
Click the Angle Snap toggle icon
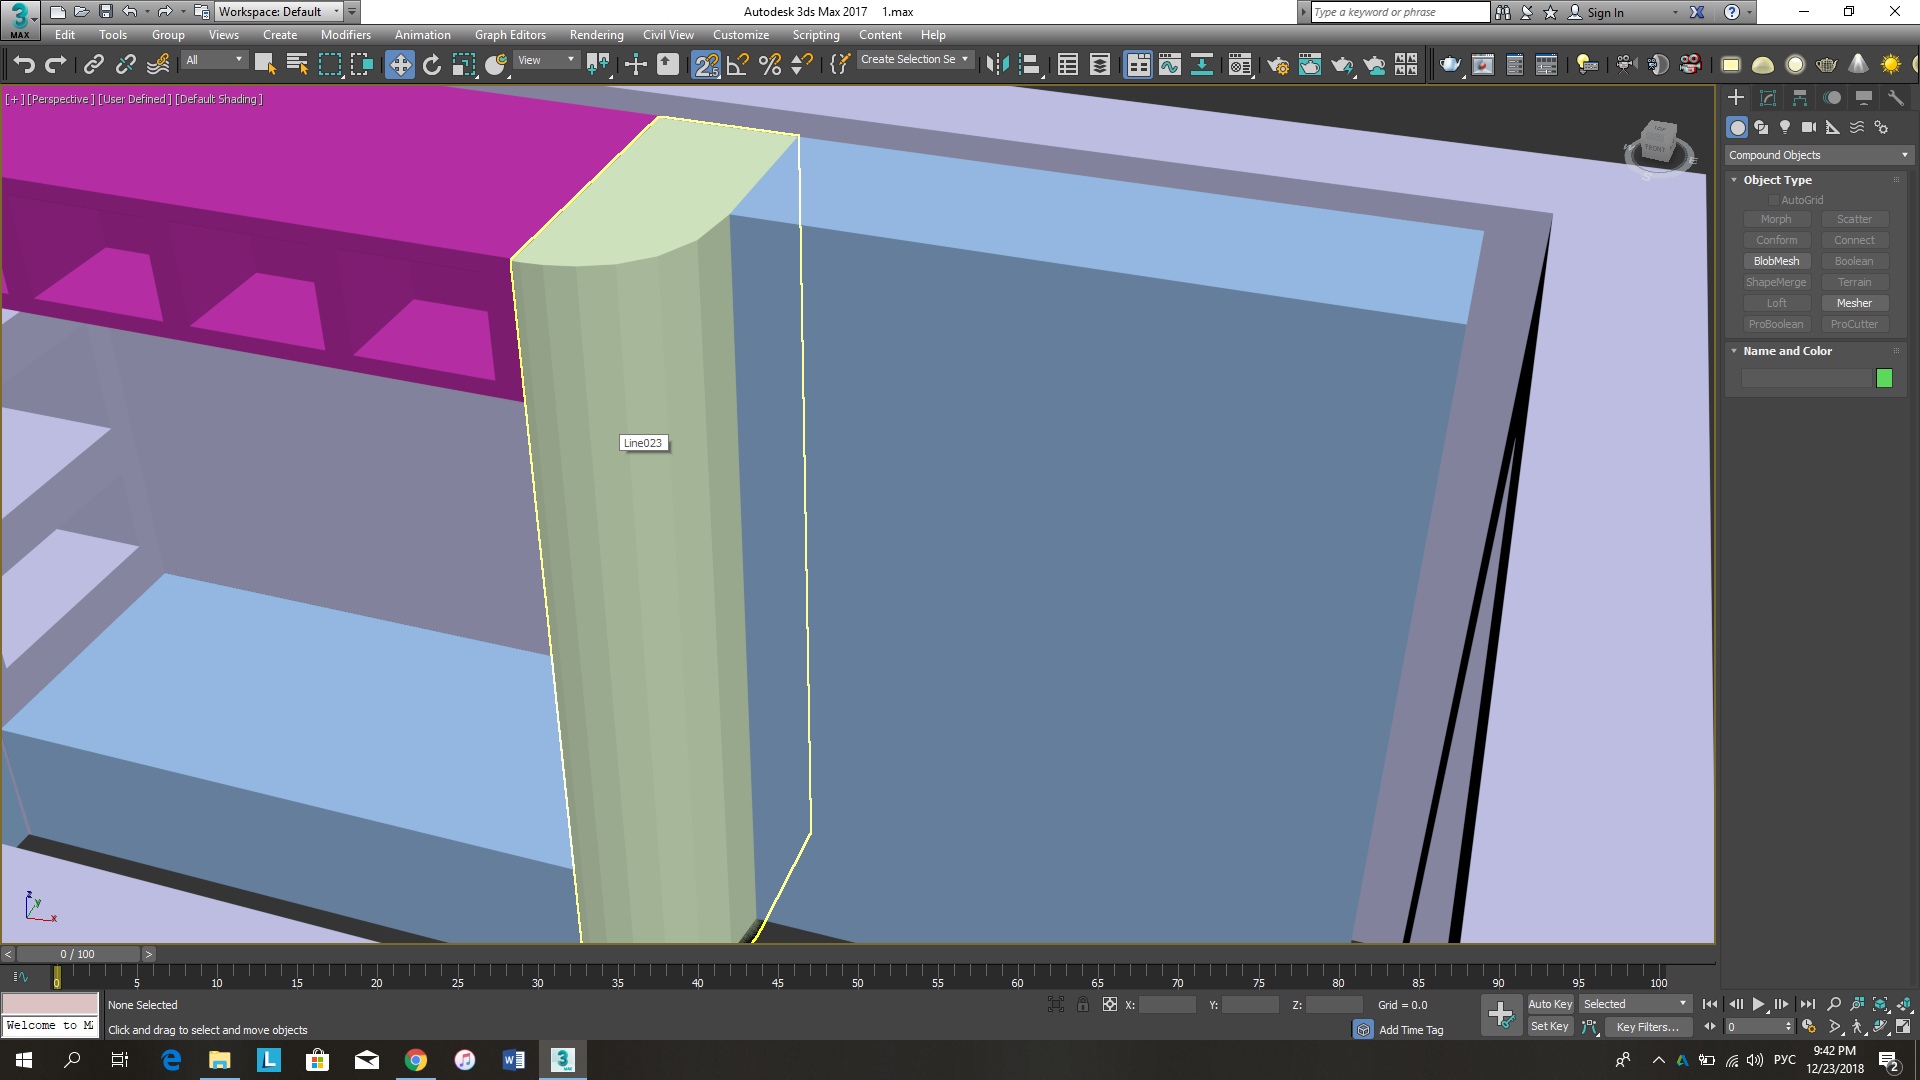tap(738, 65)
